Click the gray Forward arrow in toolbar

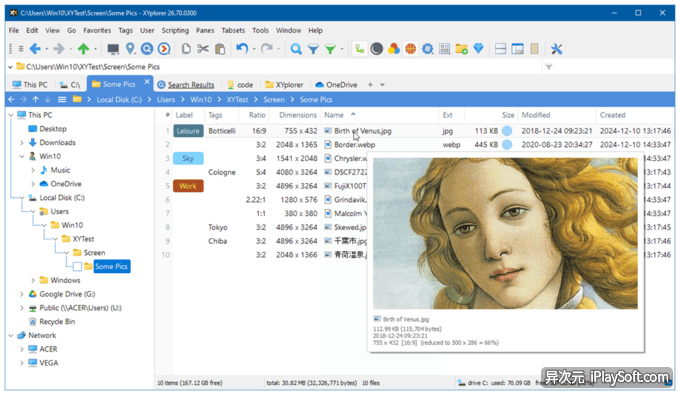click(59, 49)
